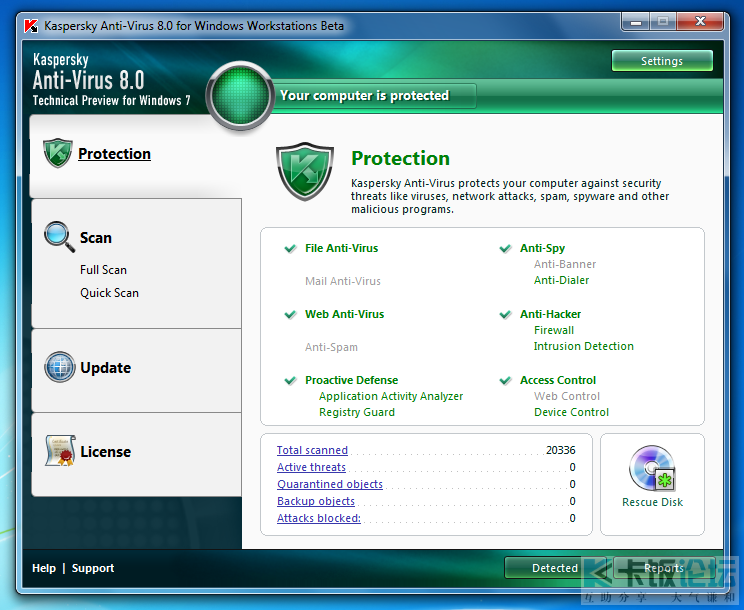Screen dimensions: 744x610
Task: Click the Detected button
Action: pos(555,568)
